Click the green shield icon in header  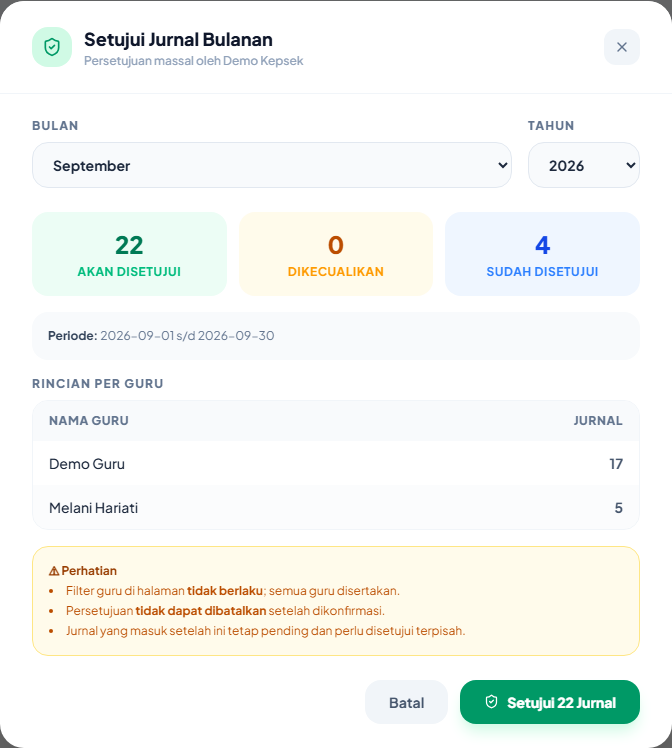tap(52, 47)
